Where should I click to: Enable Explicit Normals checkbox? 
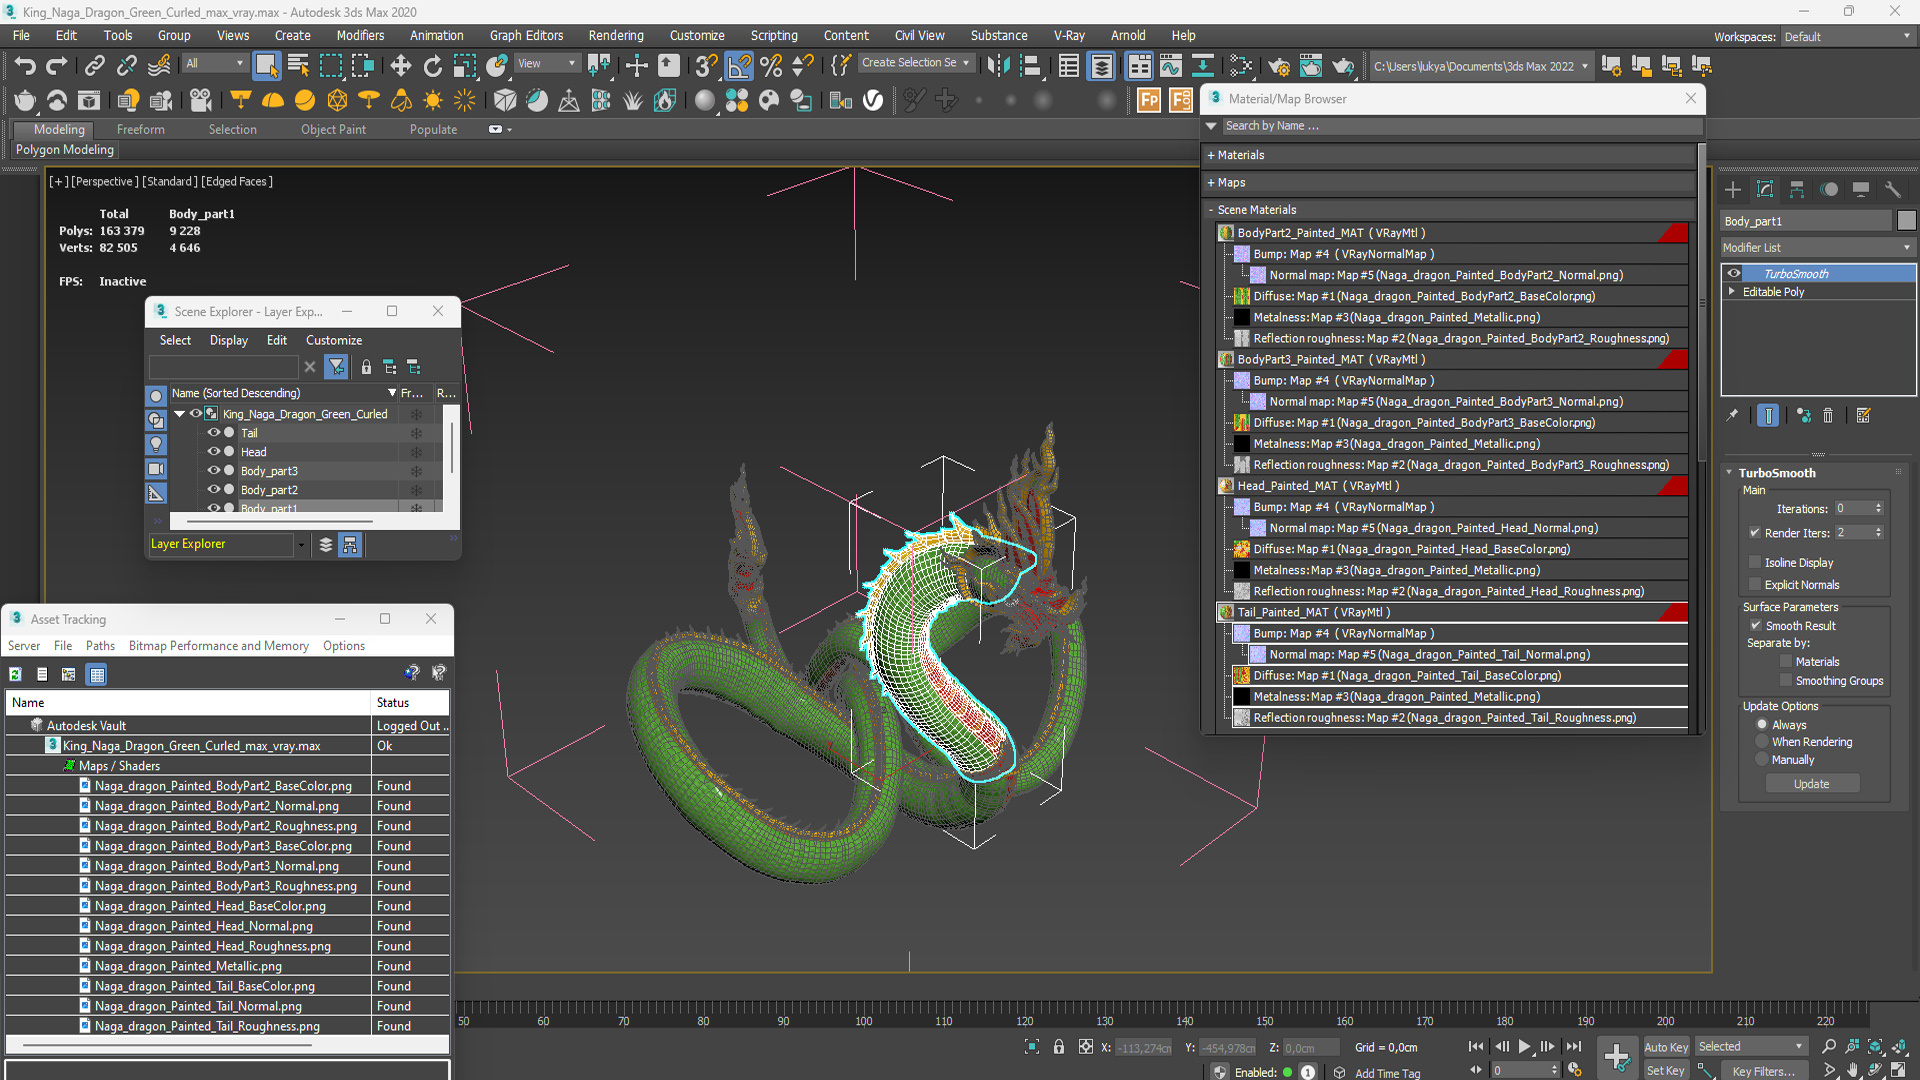pyautogui.click(x=1755, y=584)
